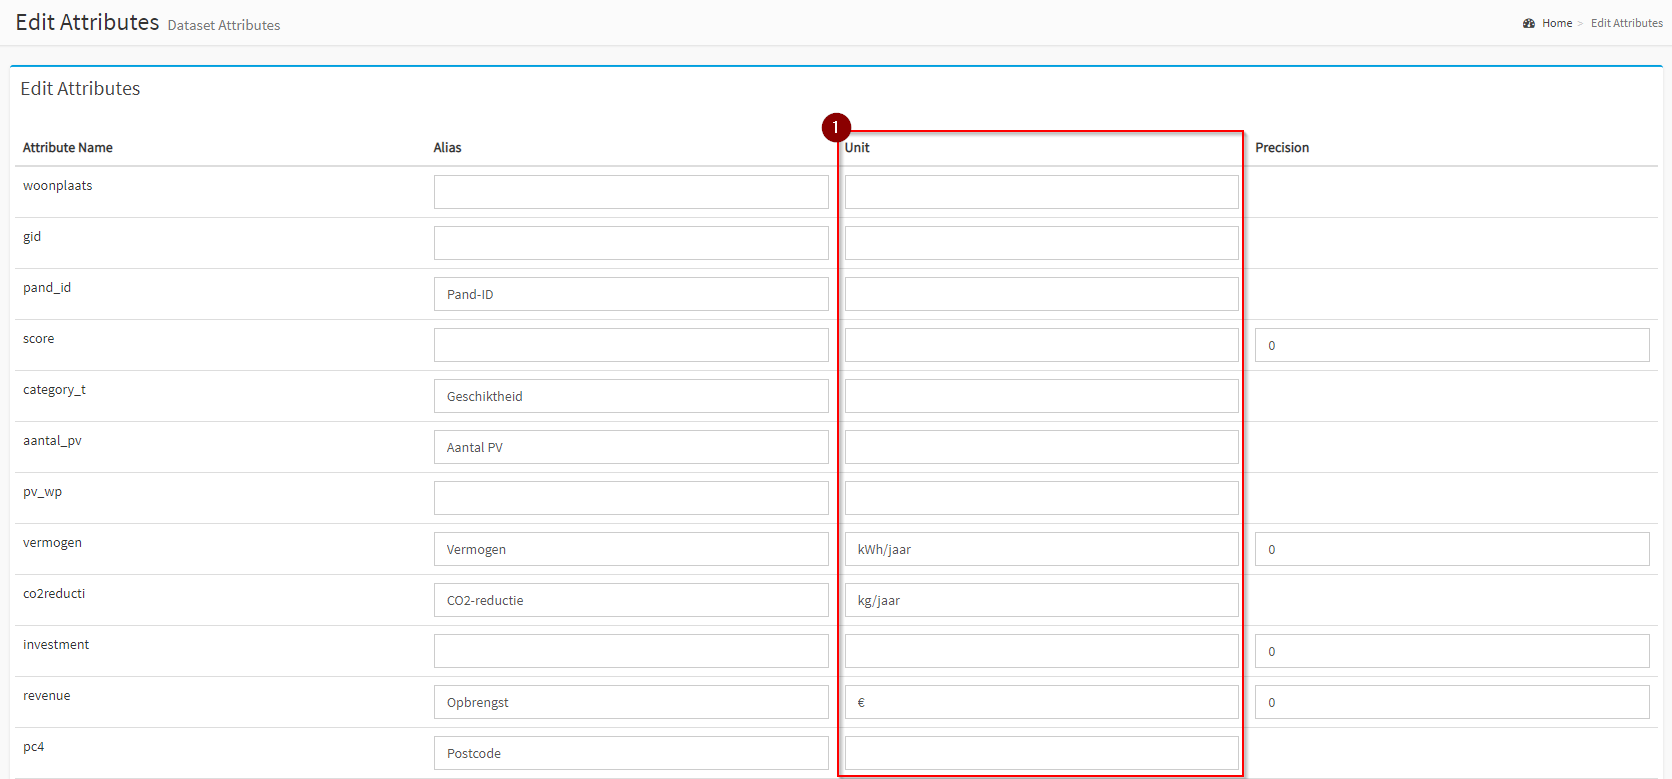Select the pv_wp attribute name
Viewport: 1672px width, 779px height.
coord(43,492)
